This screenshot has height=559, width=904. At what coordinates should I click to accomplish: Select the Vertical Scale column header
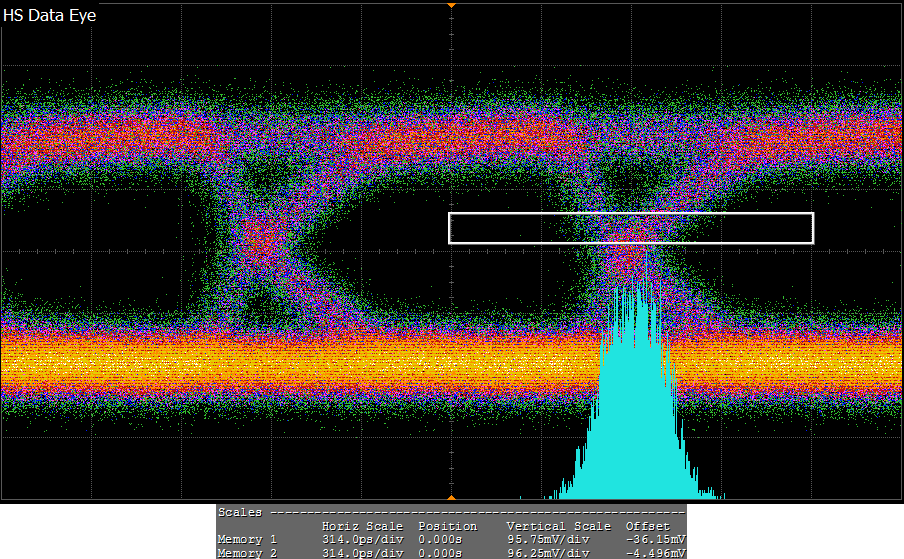click(558, 526)
